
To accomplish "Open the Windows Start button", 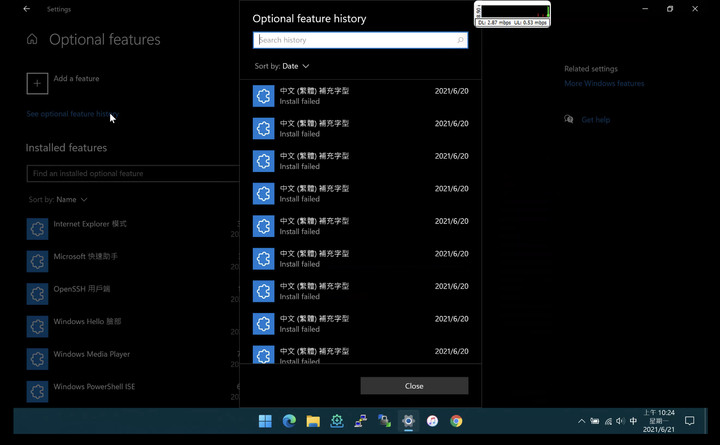I will click(x=265, y=421).
